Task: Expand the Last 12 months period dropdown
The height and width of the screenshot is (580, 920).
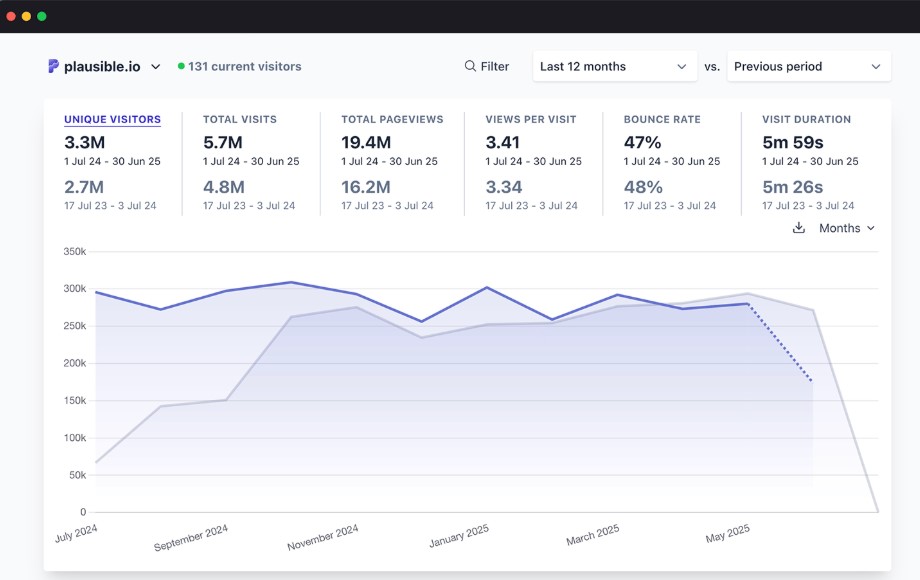Action: 613,66
